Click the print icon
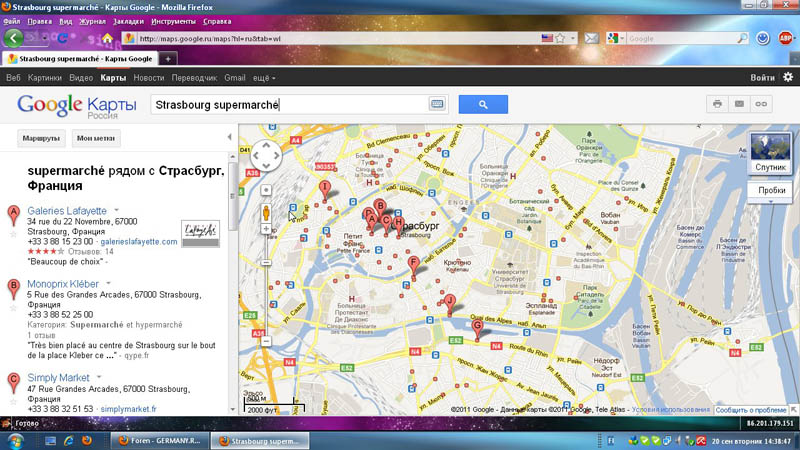Screen dimensions: 800x450 pos(717,104)
